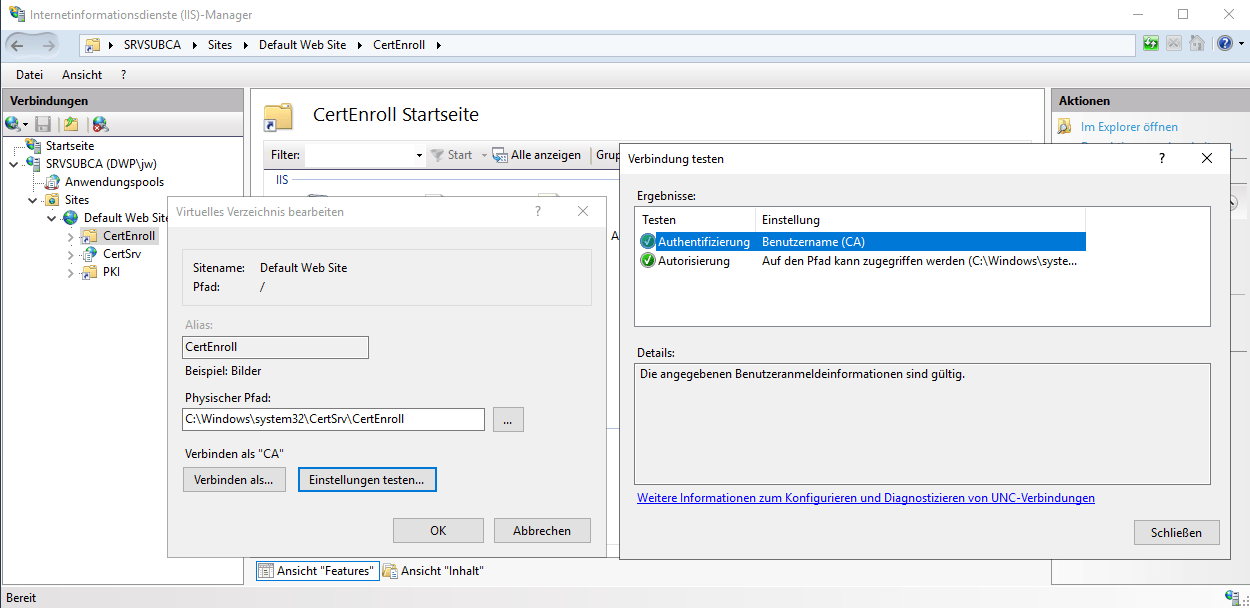This screenshot has height=608, width=1250.
Task: Click the Physischer Pfad input field
Action: coord(334,419)
